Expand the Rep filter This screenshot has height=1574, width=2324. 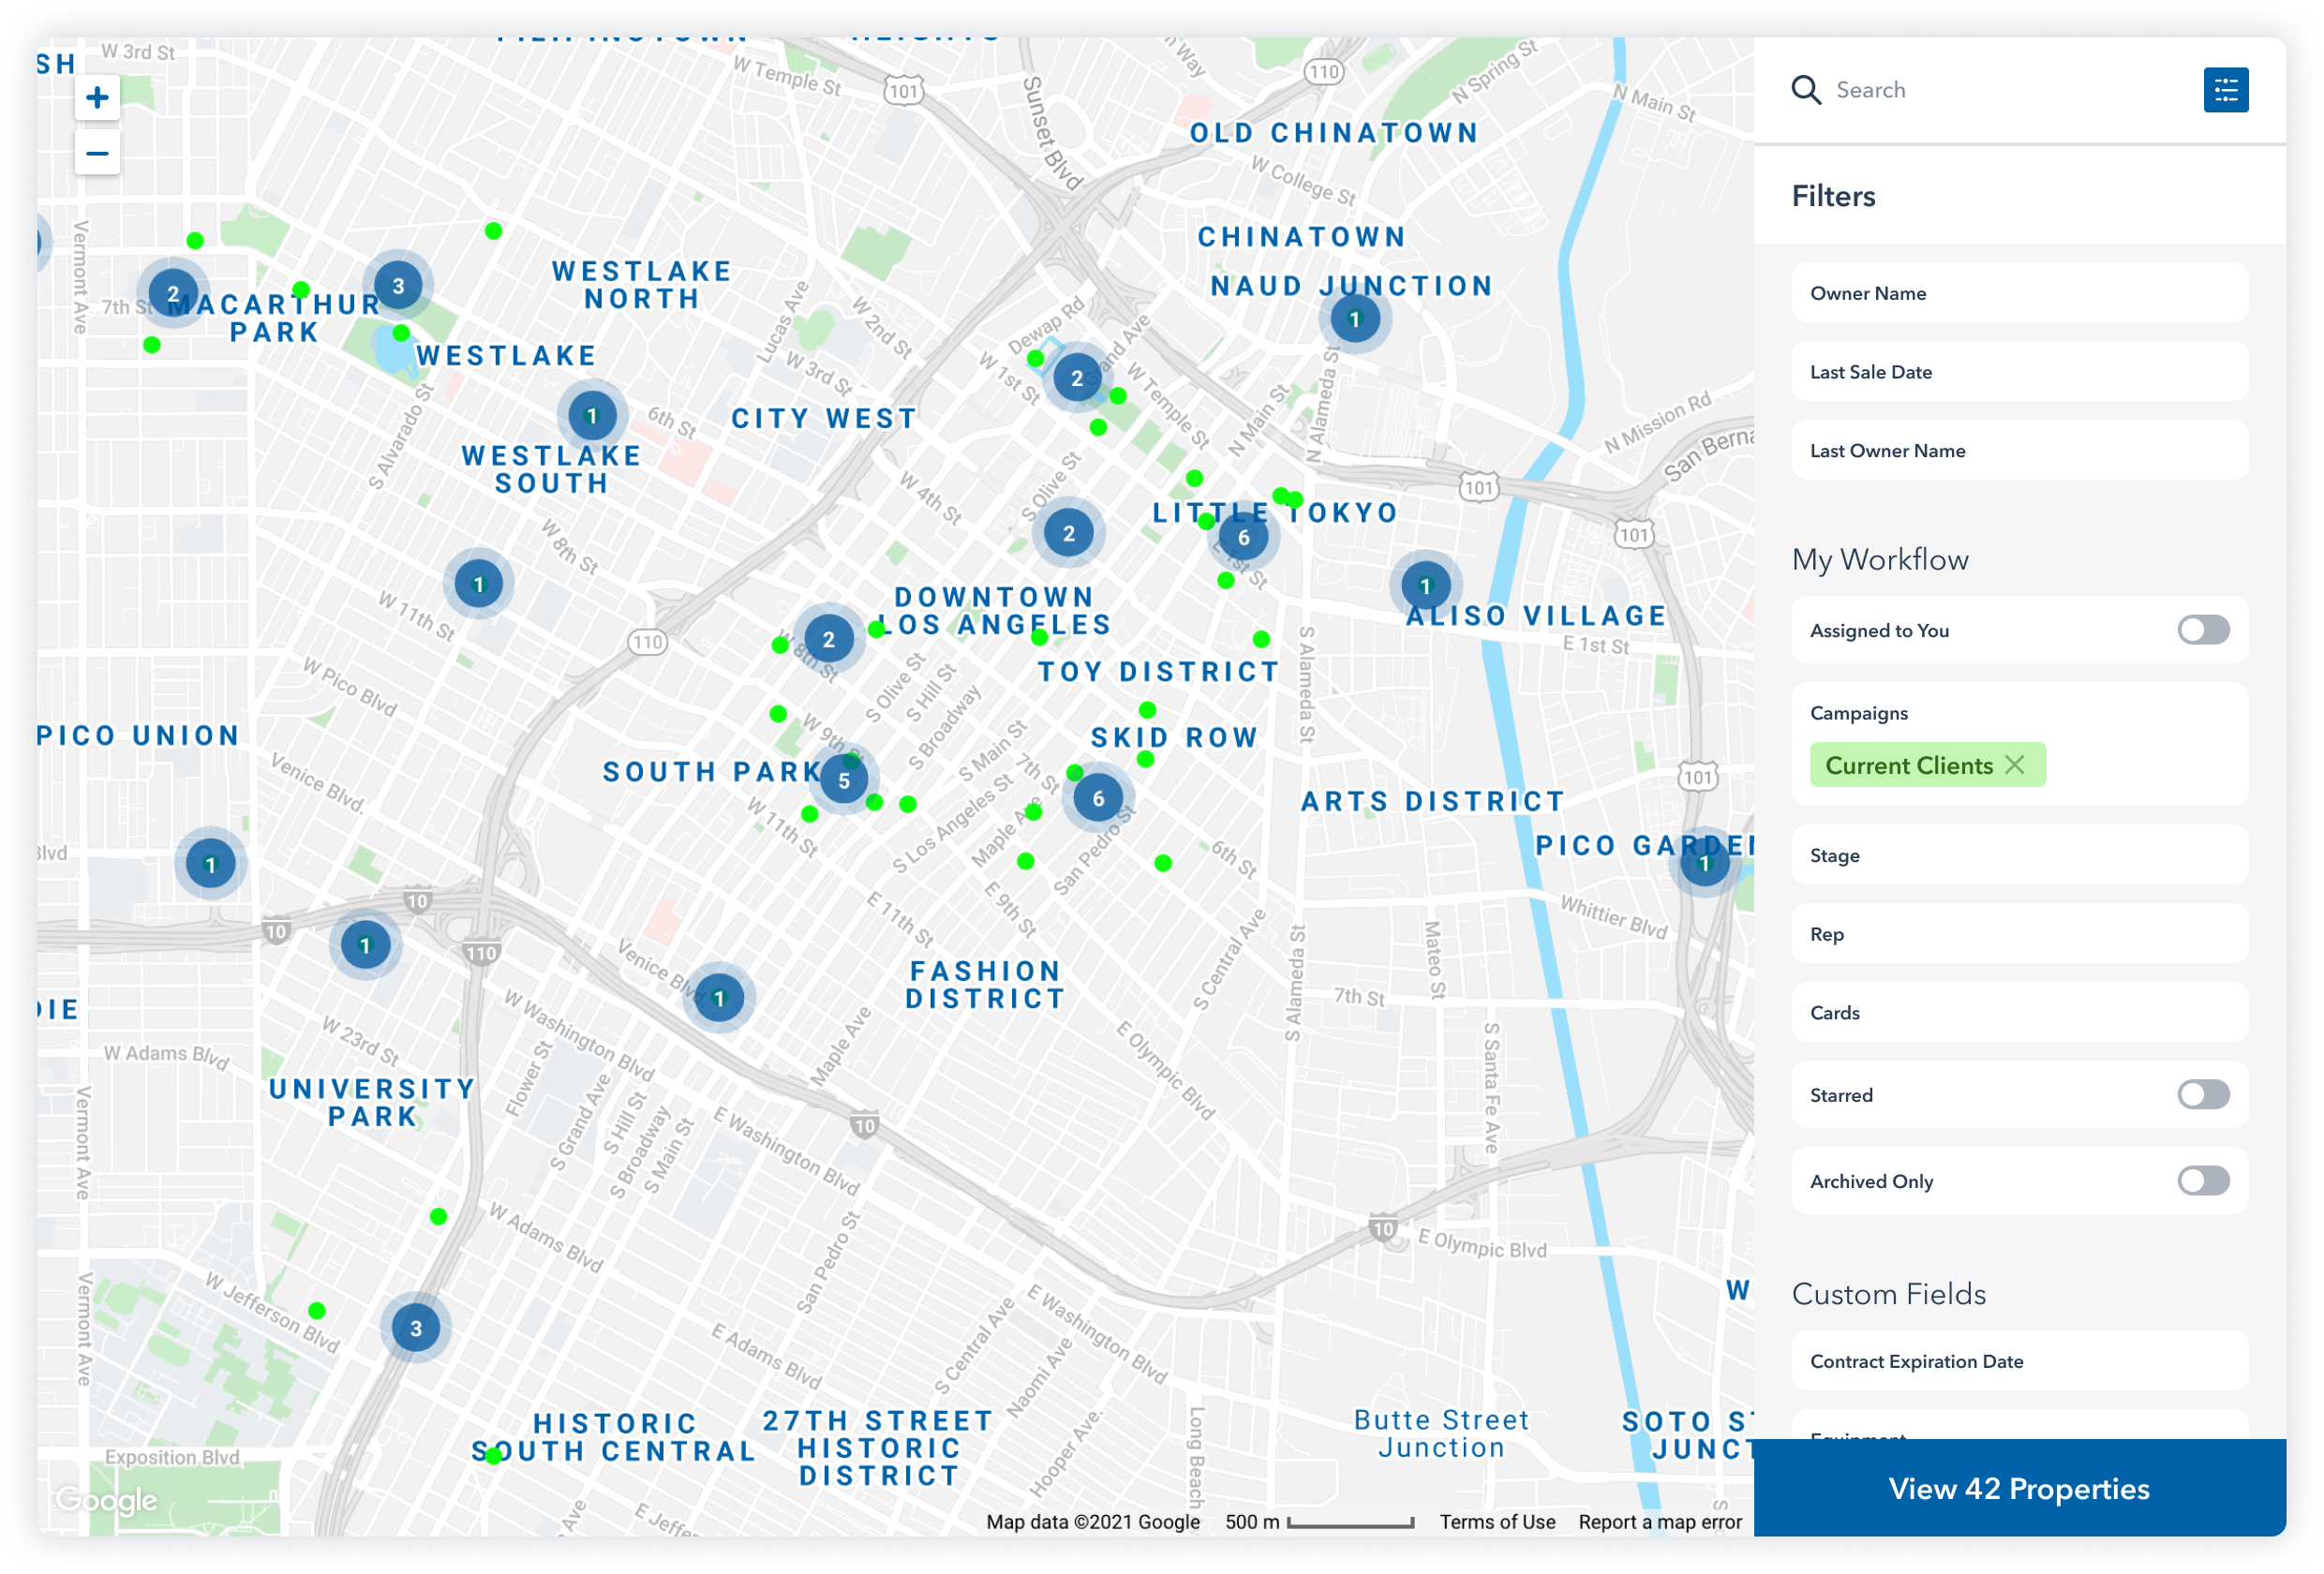pyautogui.click(x=2019, y=934)
